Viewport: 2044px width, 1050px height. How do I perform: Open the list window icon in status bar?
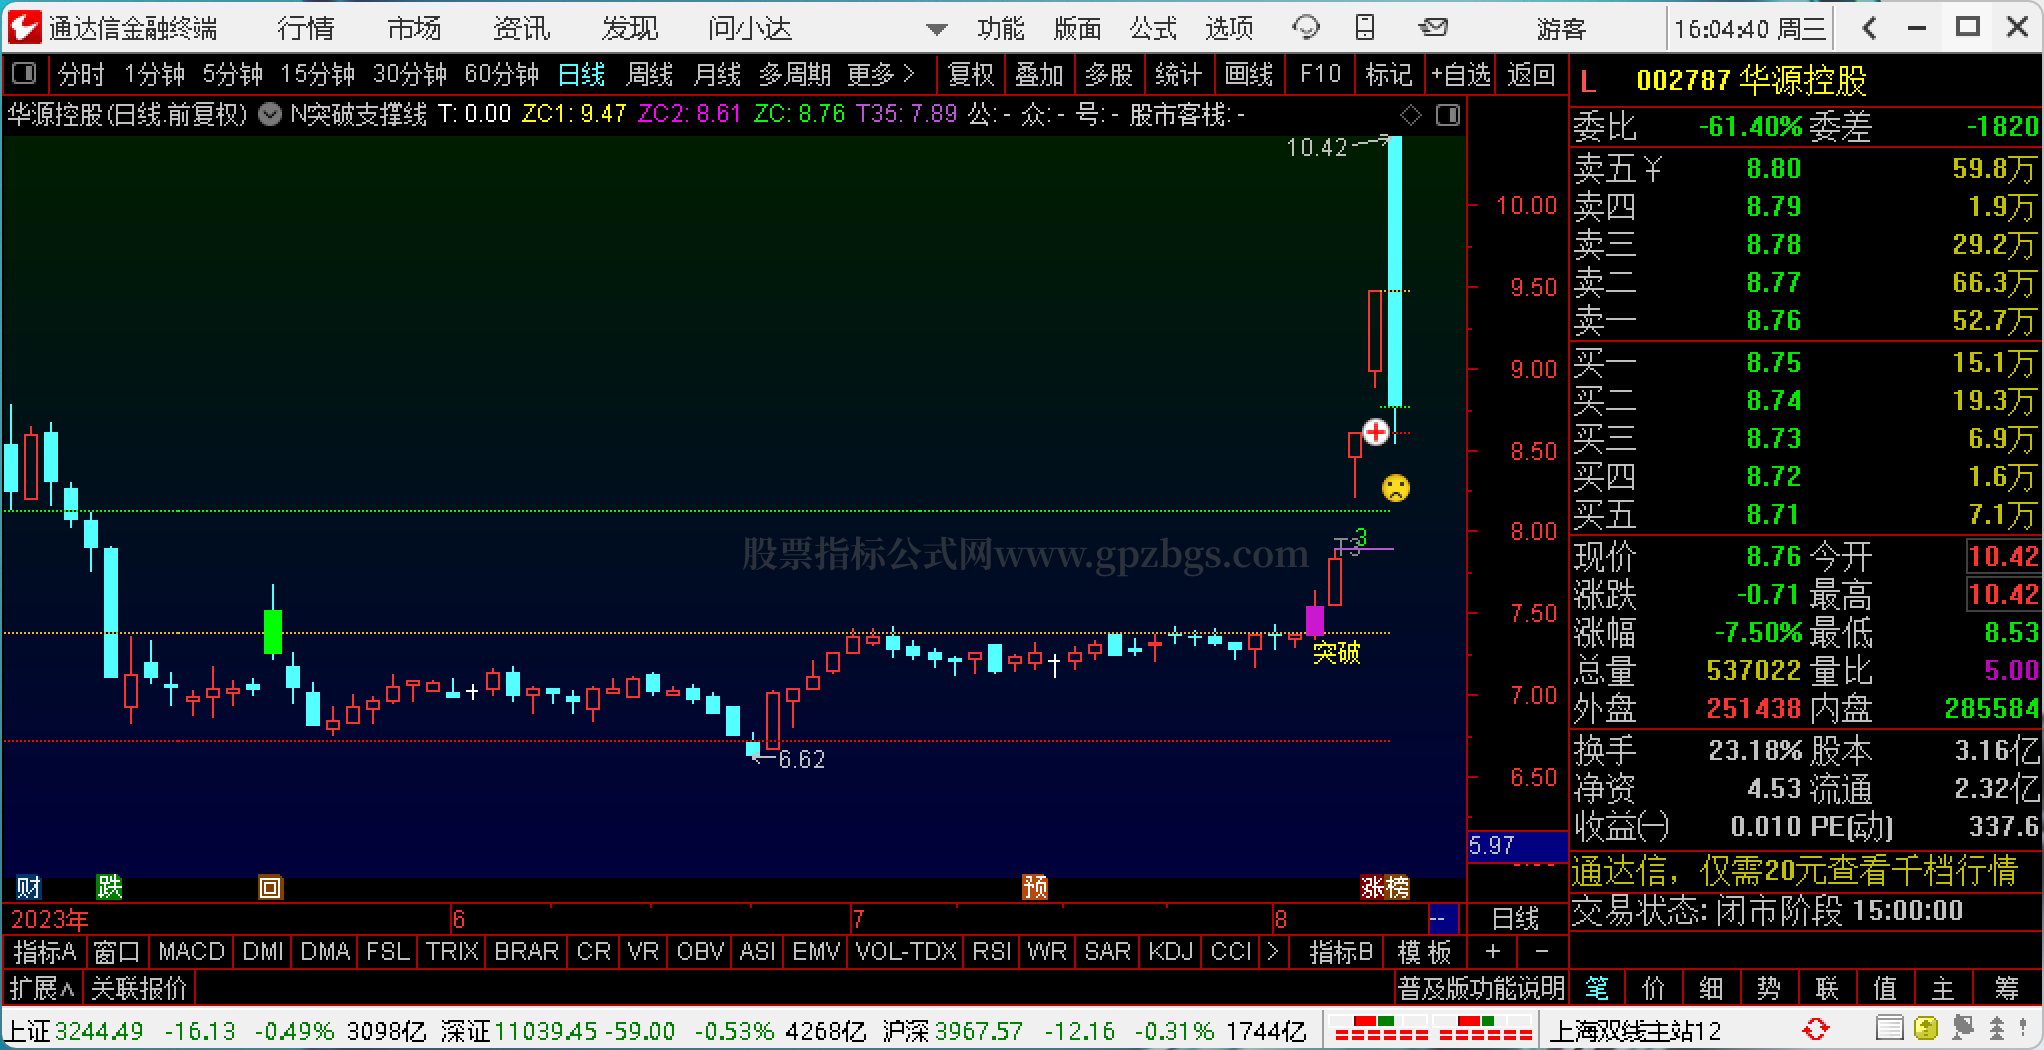[x=1889, y=1029]
